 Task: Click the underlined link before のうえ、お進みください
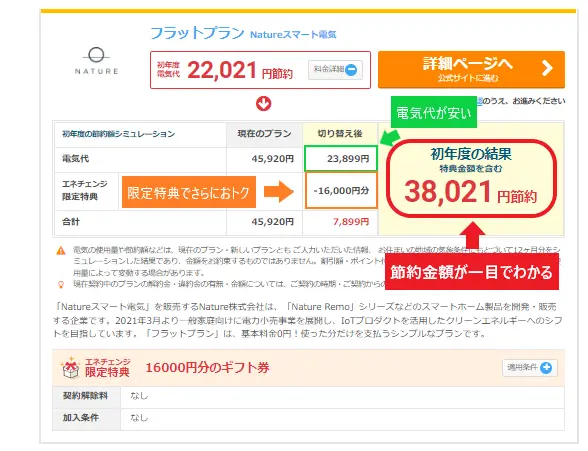click(480, 101)
